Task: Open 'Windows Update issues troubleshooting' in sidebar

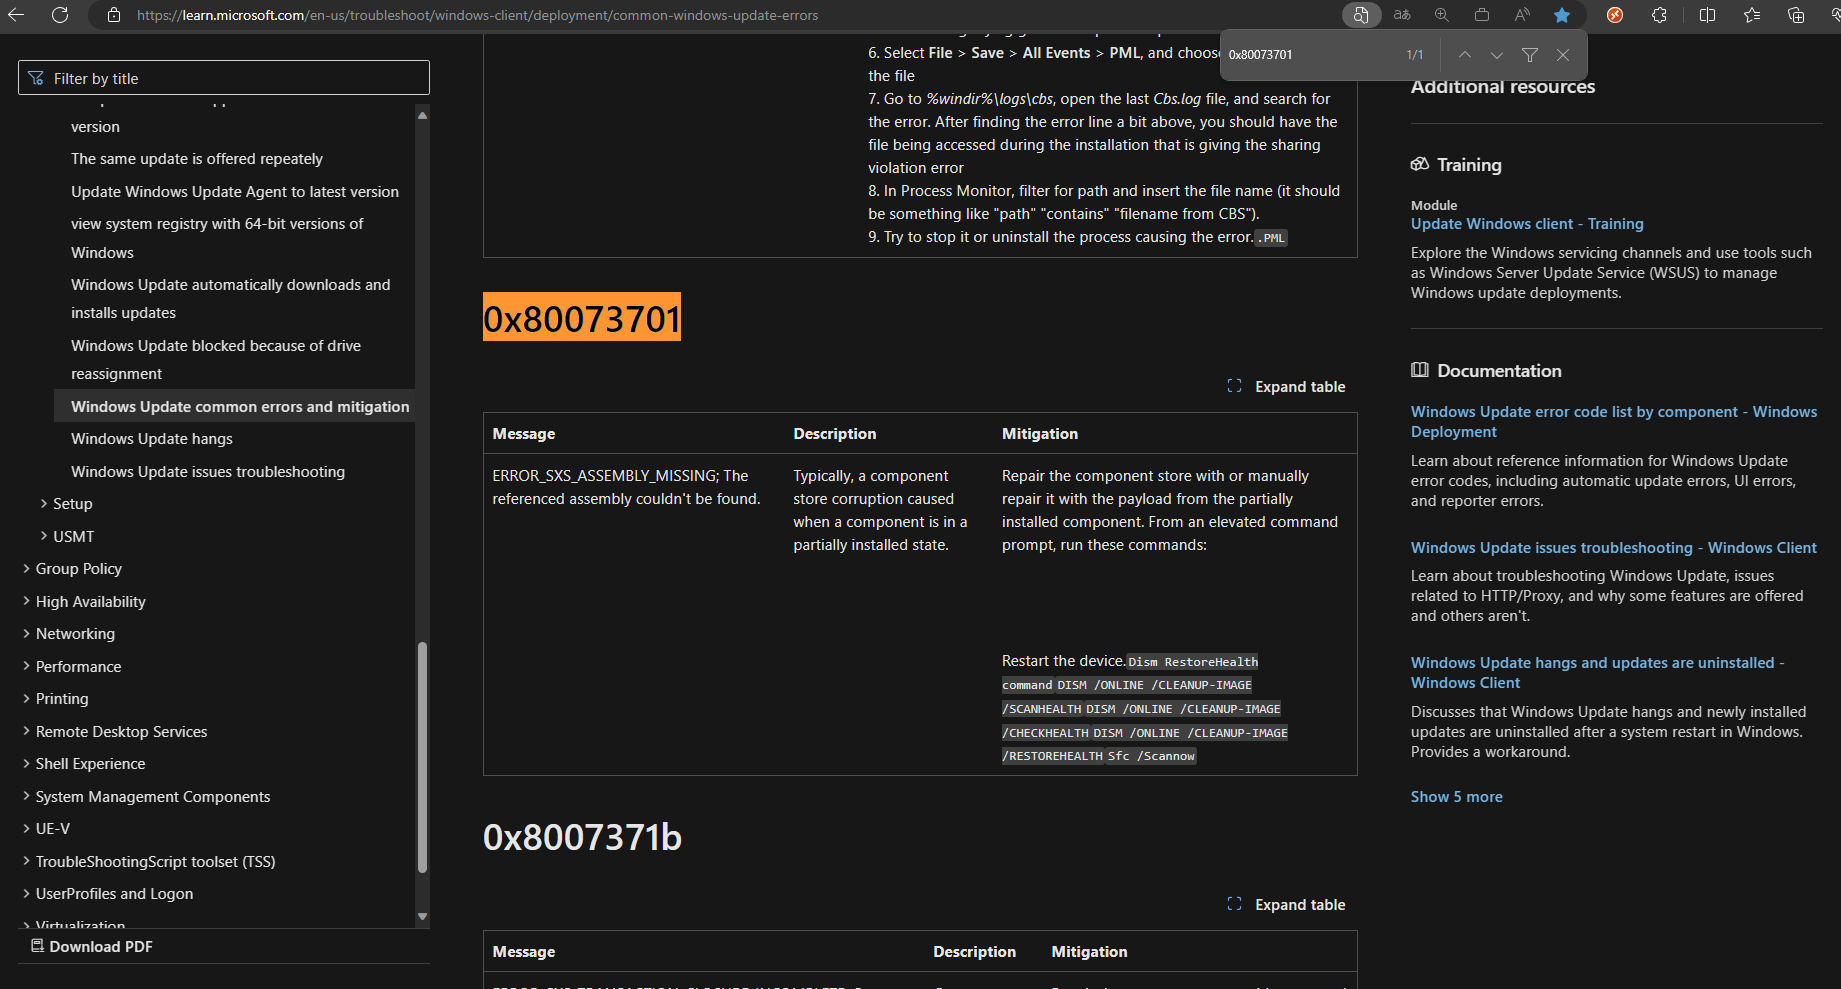Action: [x=208, y=472]
